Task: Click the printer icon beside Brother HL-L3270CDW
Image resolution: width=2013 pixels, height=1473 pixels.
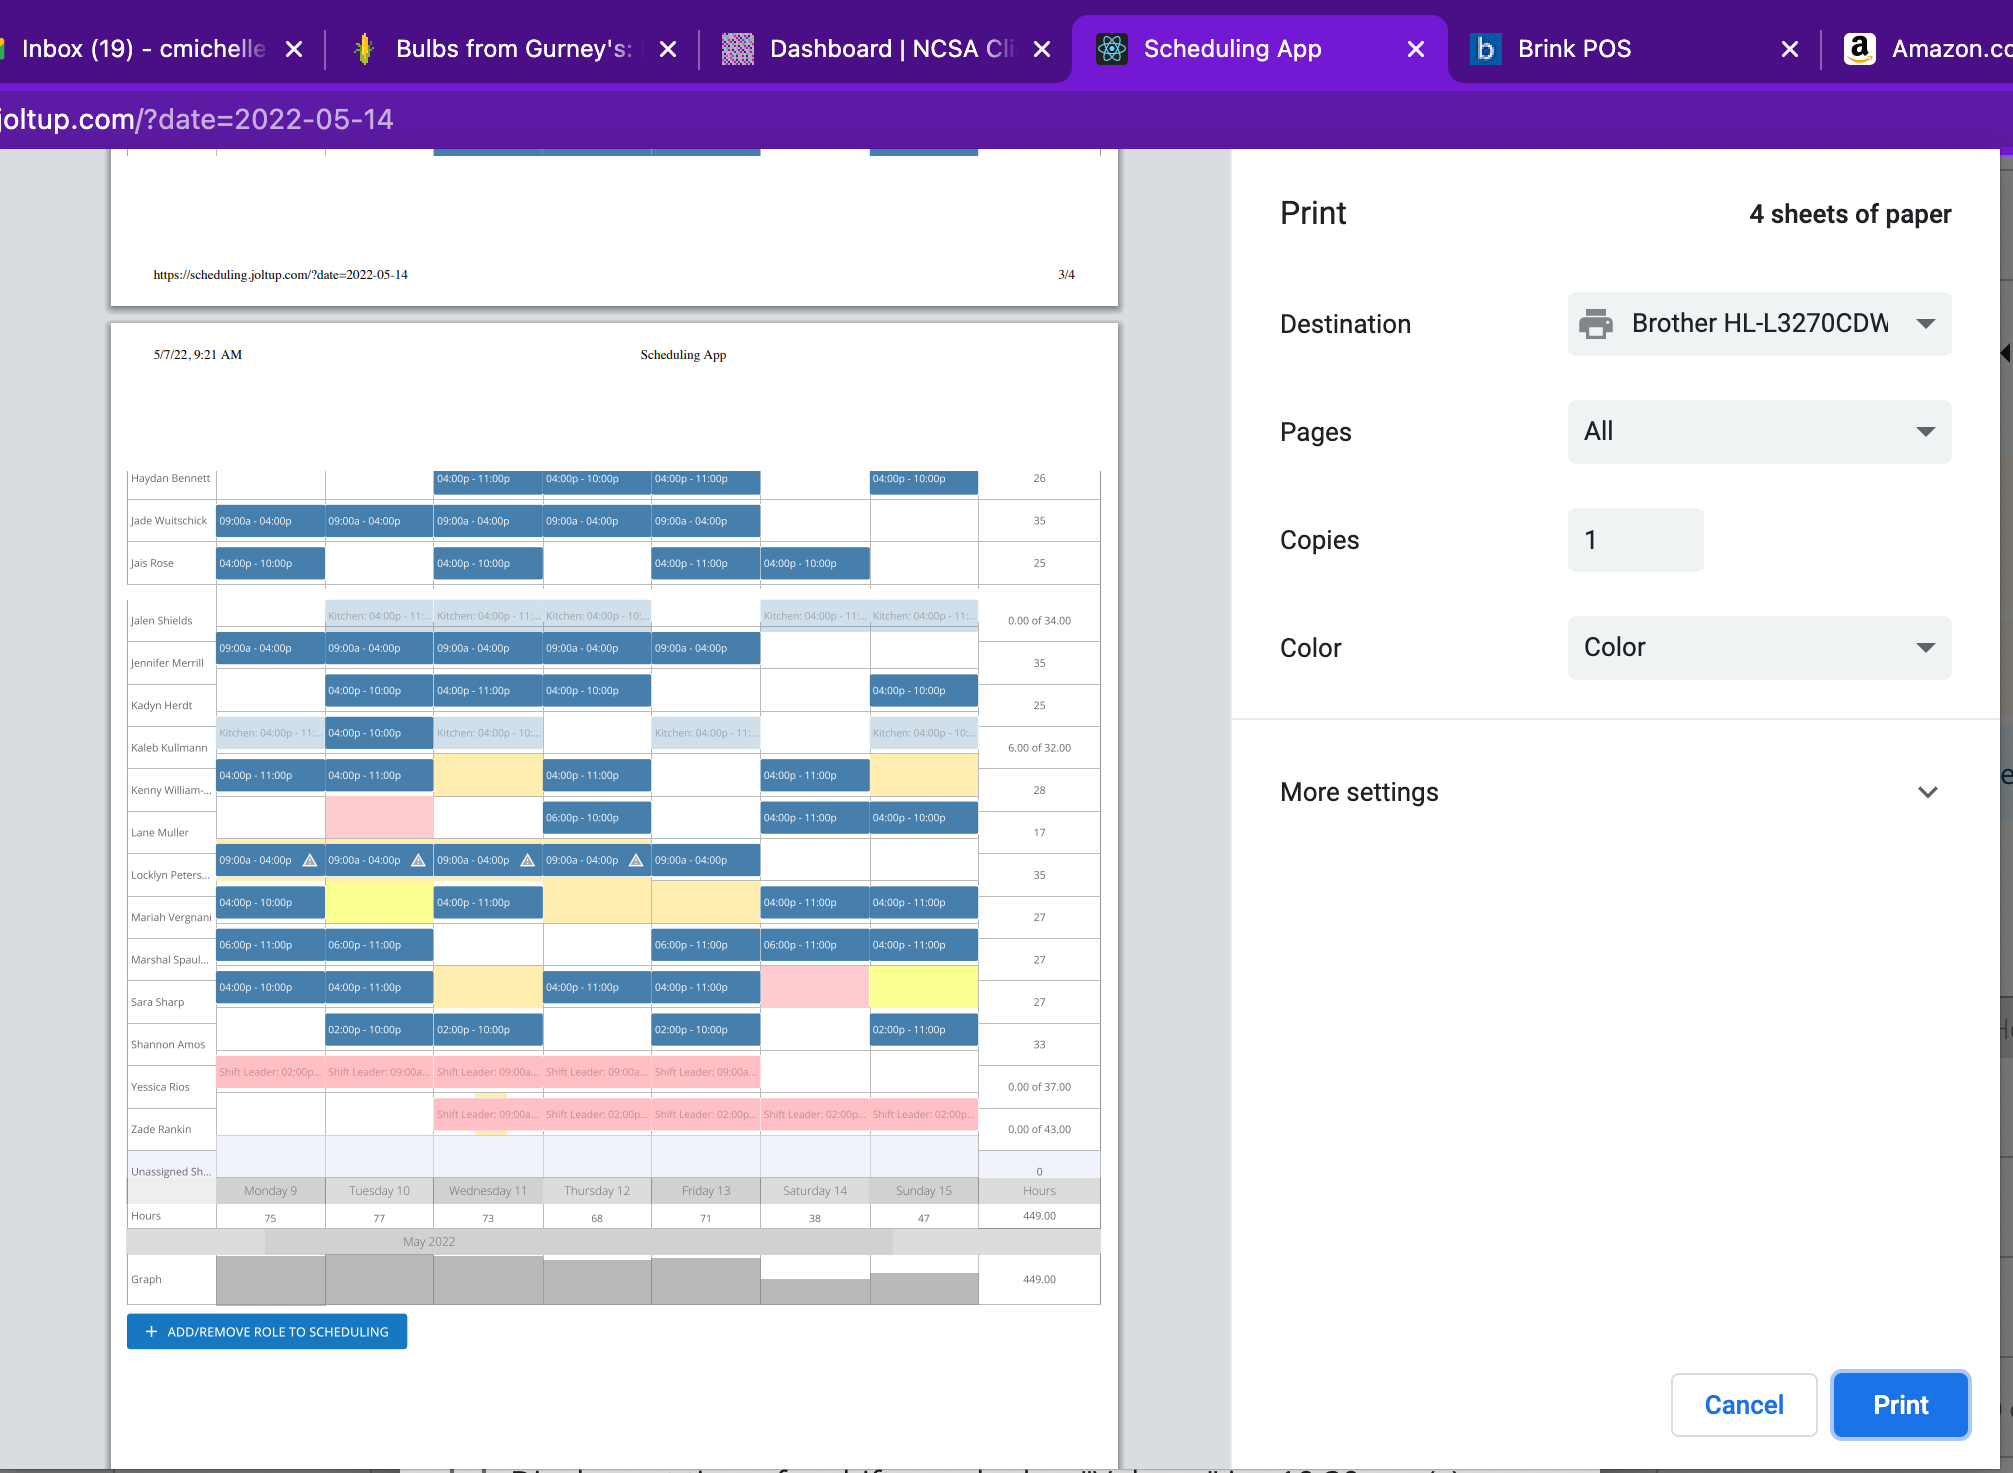Action: tap(1597, 324)
